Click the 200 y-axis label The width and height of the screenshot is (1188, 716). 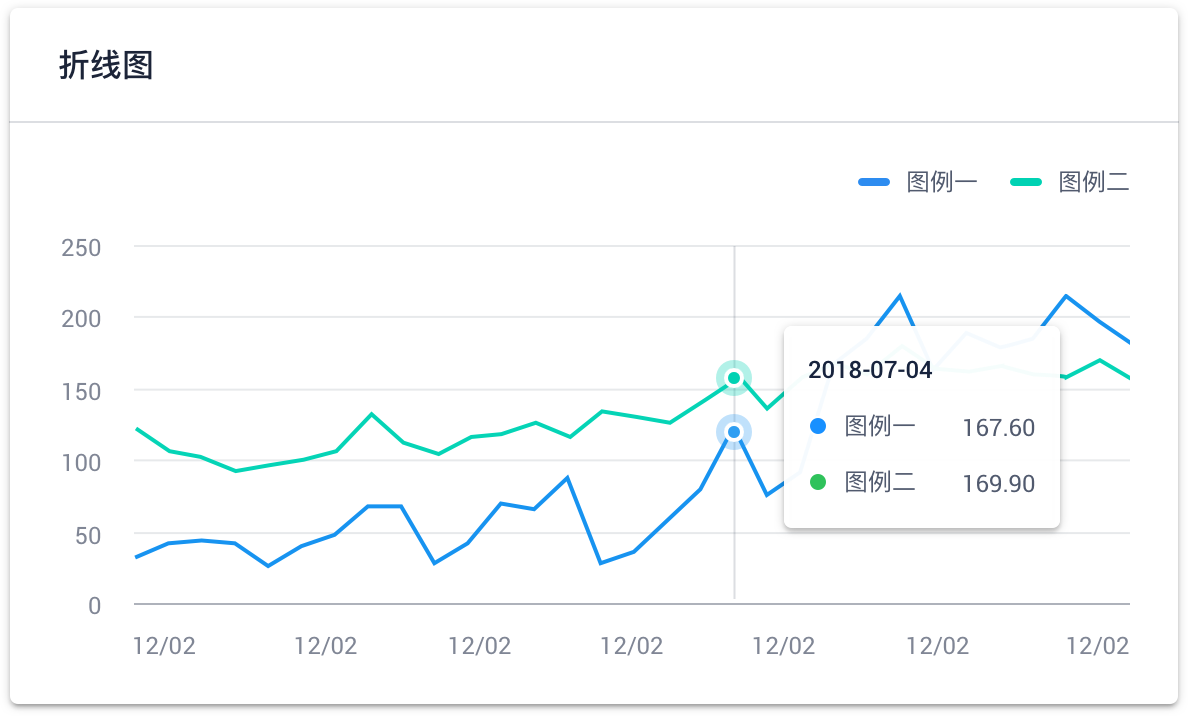[81, 319]
